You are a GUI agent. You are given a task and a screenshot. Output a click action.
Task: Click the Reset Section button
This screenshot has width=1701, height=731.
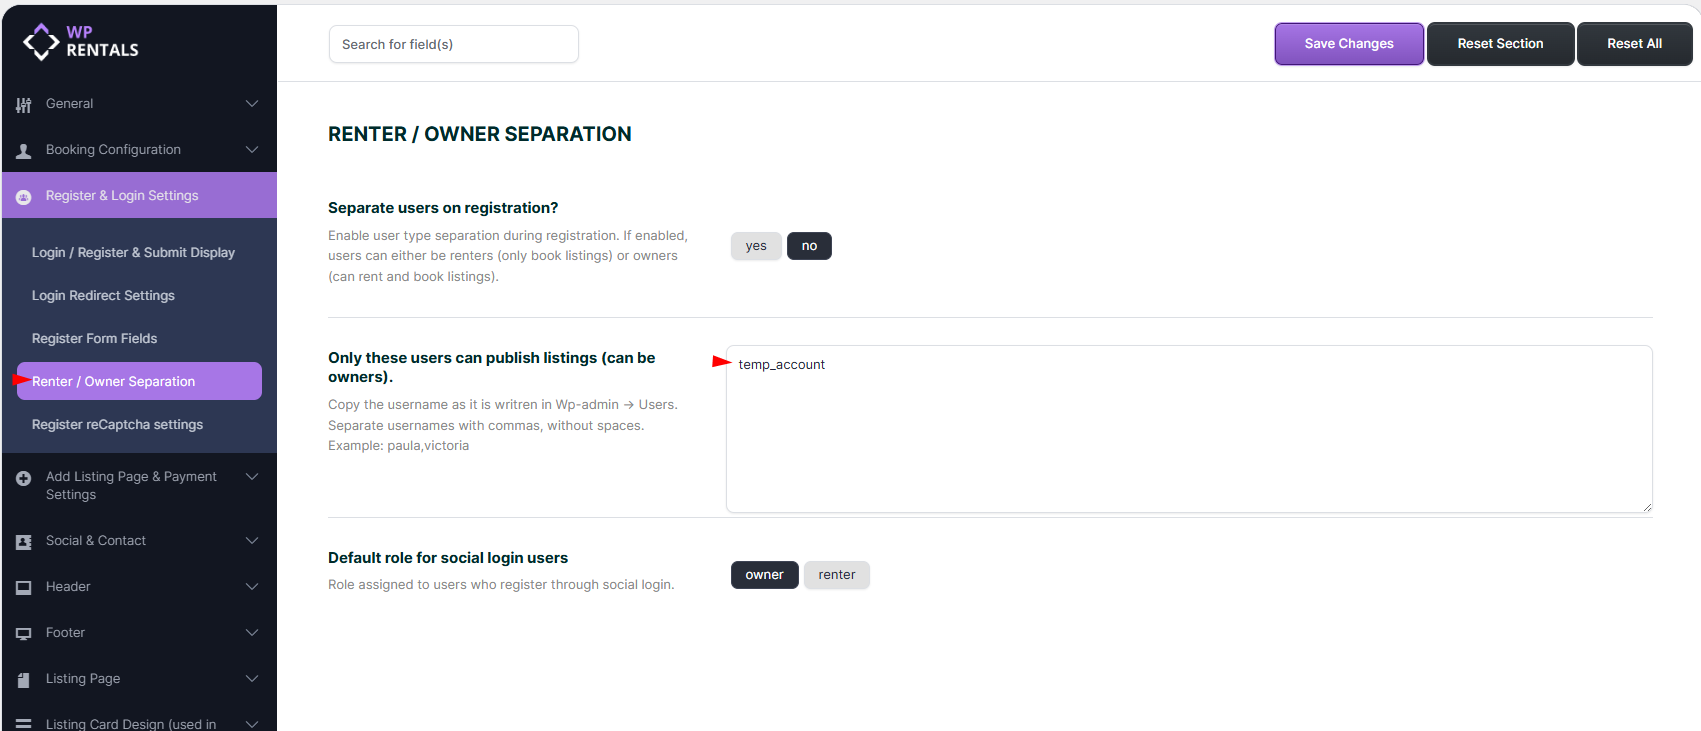(1500, 44)
